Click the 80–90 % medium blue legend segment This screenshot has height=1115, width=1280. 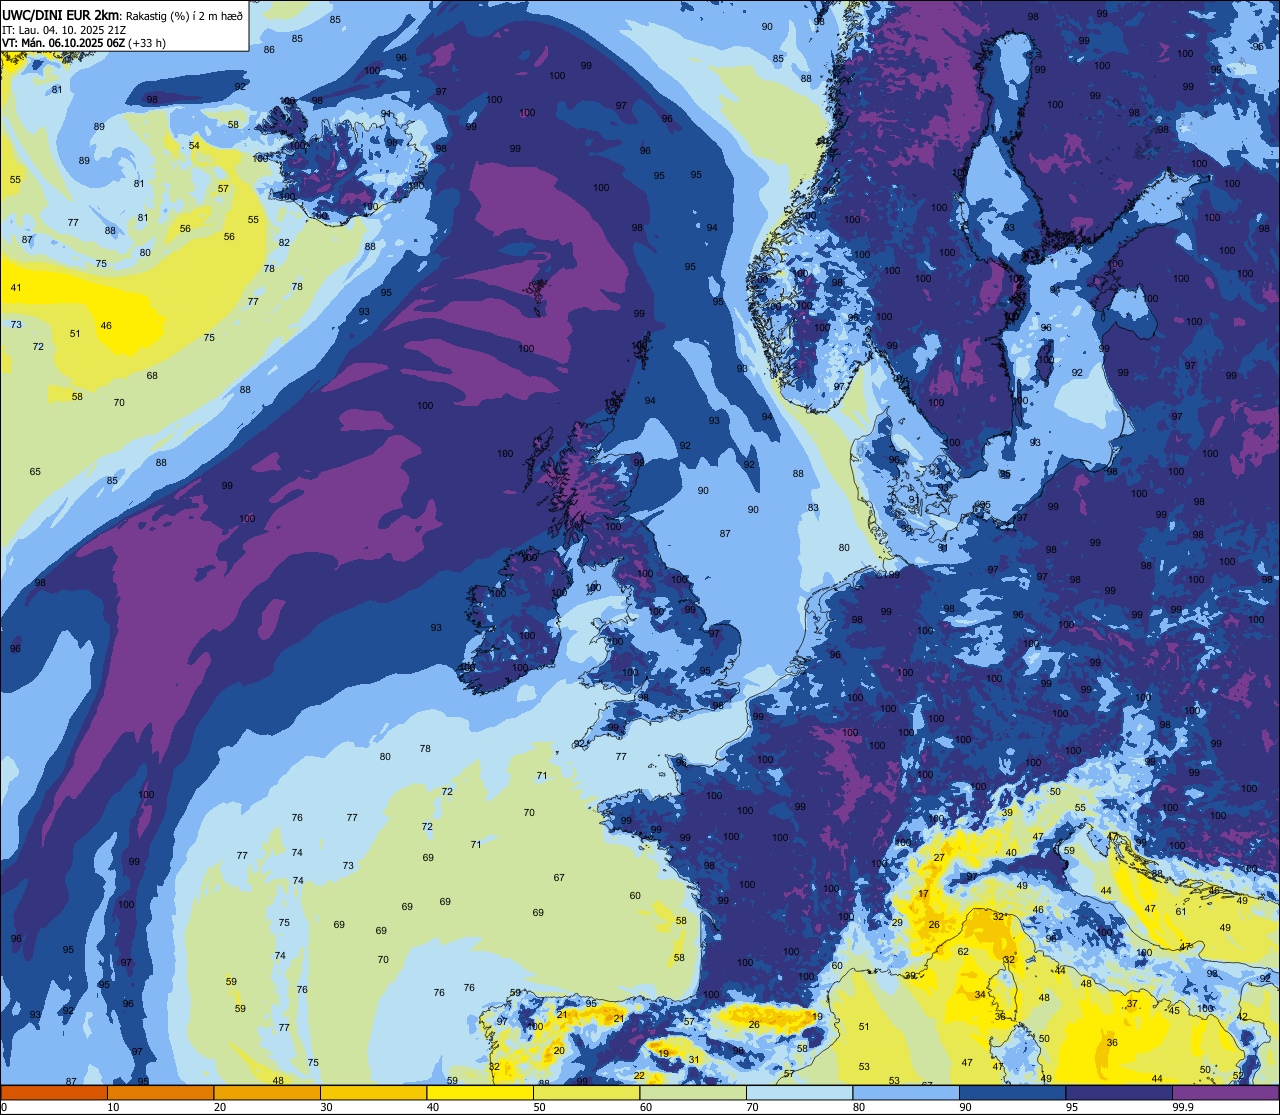point(906,1092)
